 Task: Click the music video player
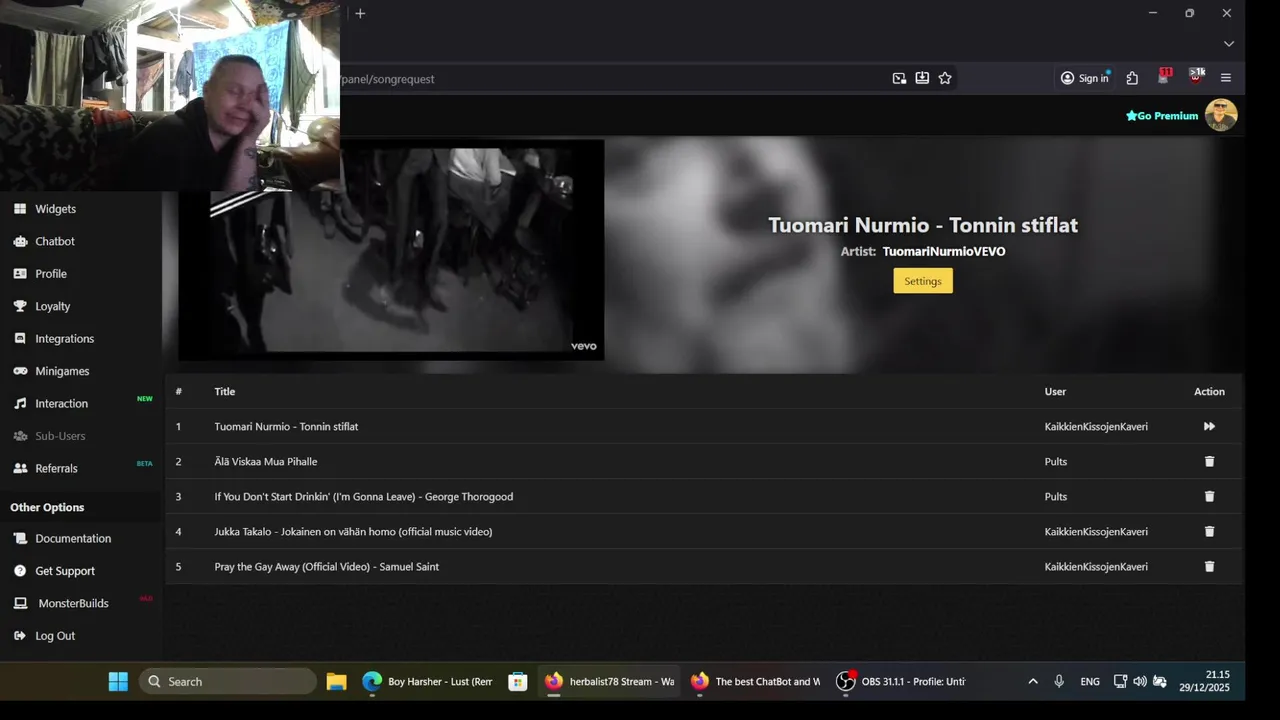(391, 250)
